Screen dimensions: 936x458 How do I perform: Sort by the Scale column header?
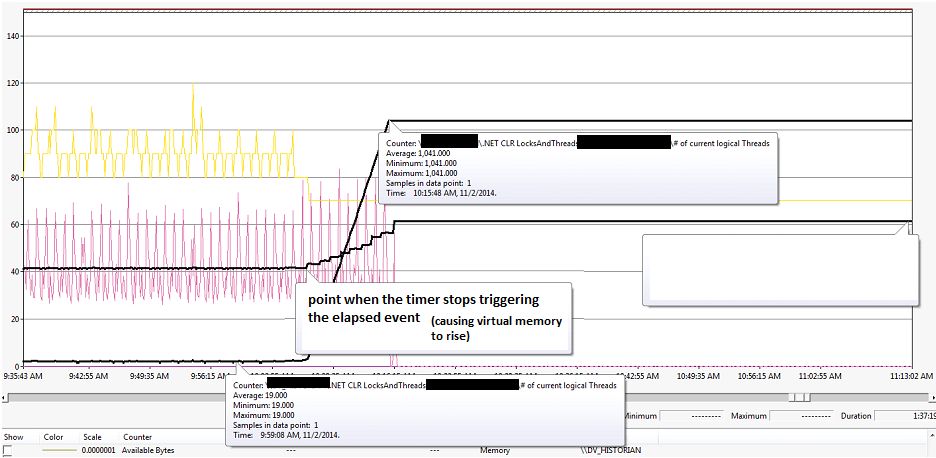92,437
